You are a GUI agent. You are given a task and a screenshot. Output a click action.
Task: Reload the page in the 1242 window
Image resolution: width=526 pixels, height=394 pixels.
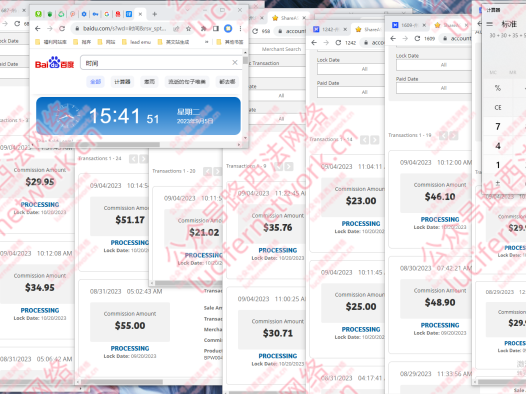point(338,43)
